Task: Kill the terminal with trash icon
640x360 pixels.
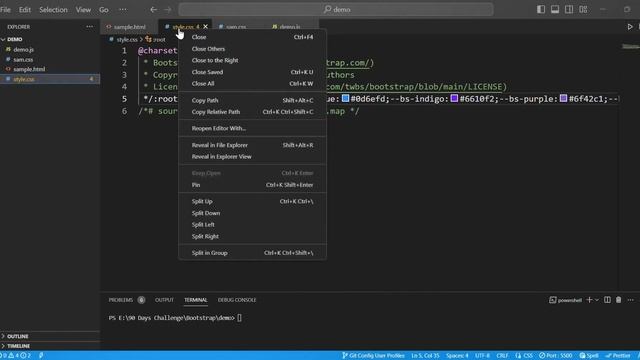Action: [x=618, y=300]
